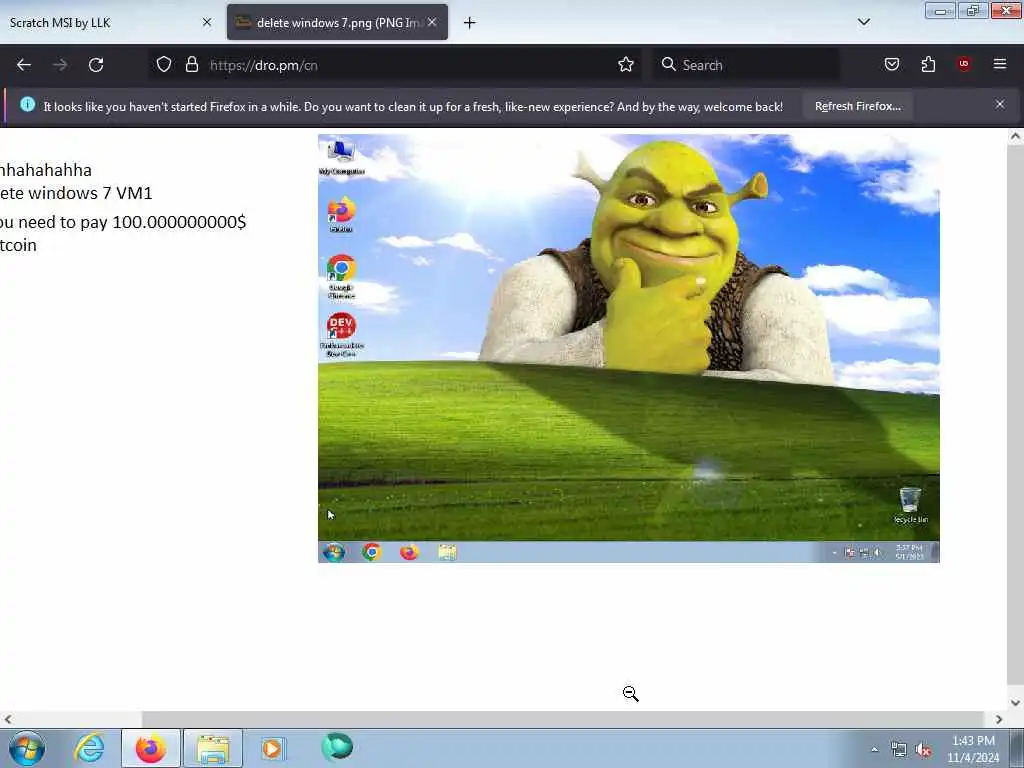Click the text 'ete windows 7 VM1'
This screenshot has width=1024, height=768.
coord(76,193)
